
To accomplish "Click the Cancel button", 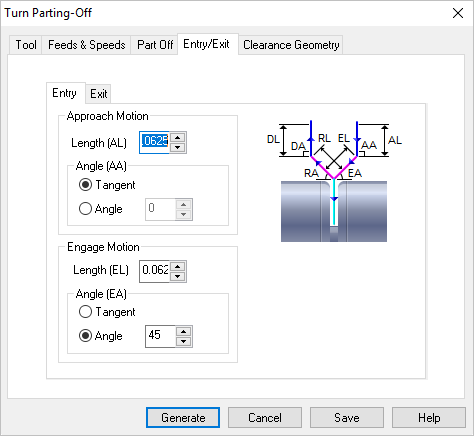I will click(265, 417).
